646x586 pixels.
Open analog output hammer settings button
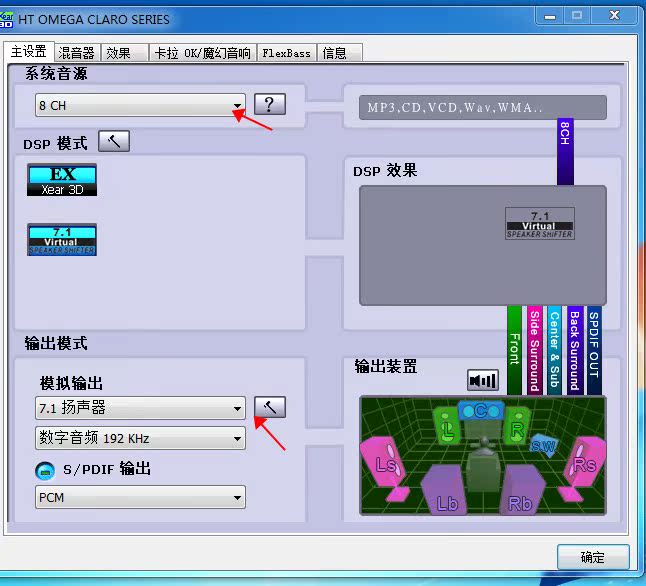(x=269, y=407)
